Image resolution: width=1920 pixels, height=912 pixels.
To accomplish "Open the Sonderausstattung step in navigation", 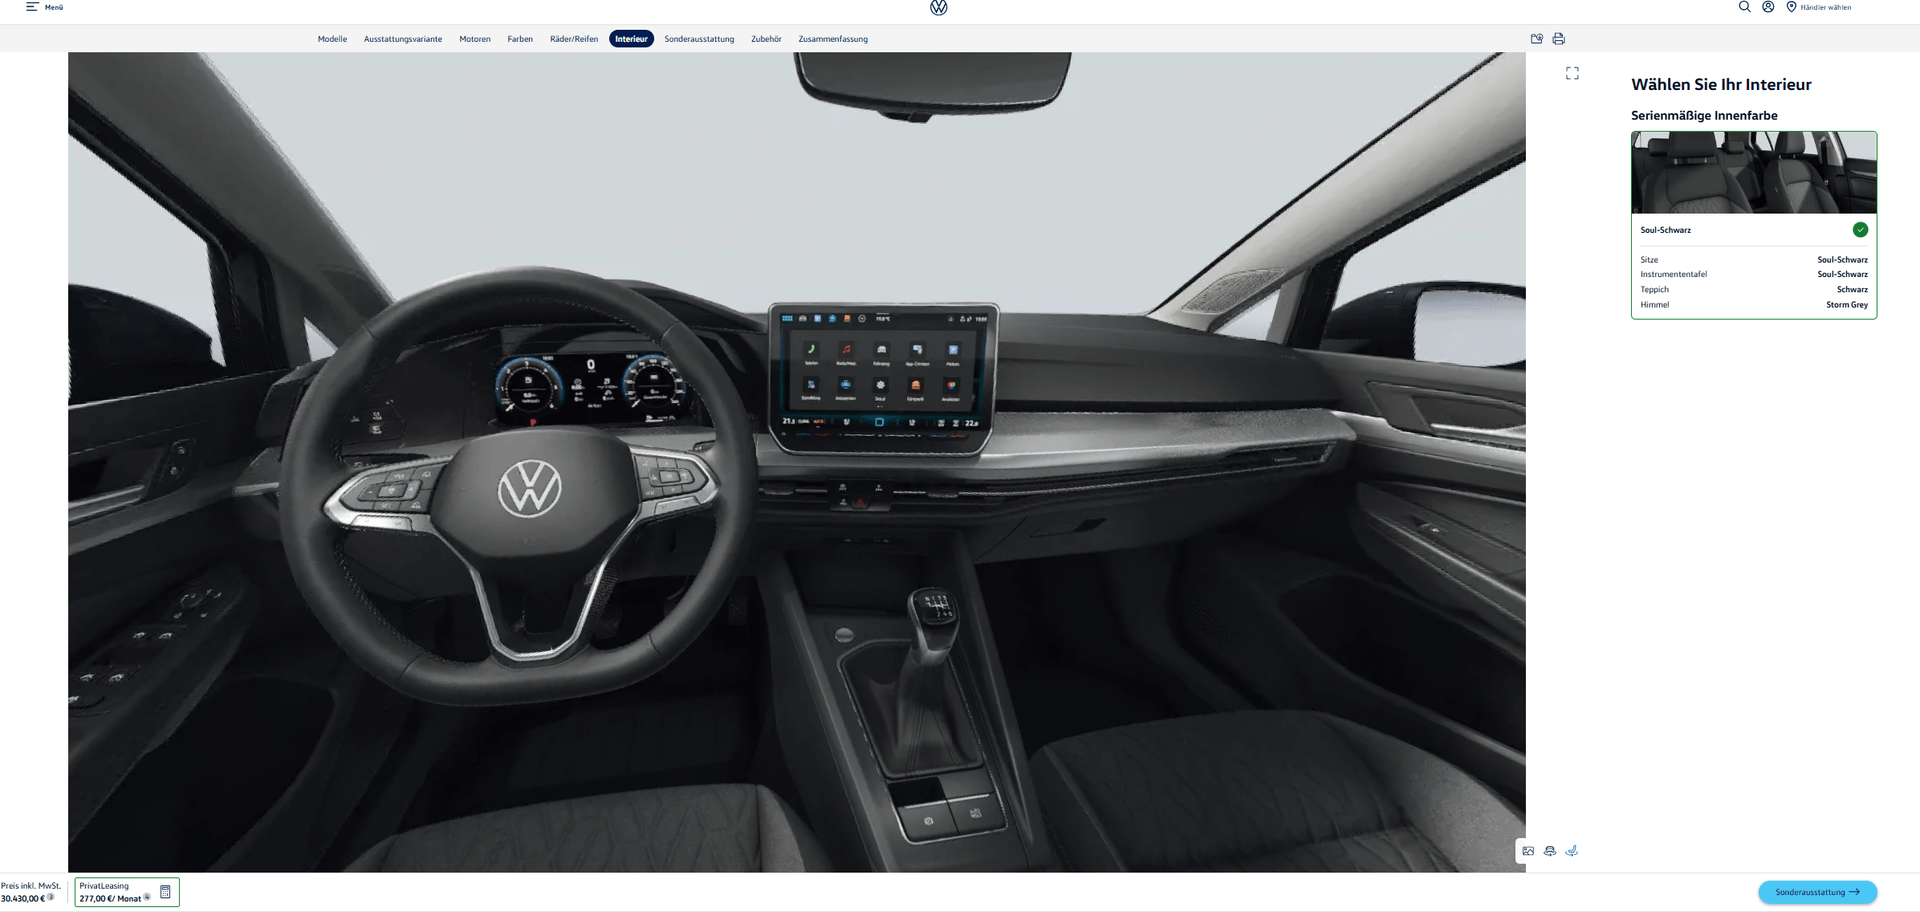I will (x=699, y=39).
